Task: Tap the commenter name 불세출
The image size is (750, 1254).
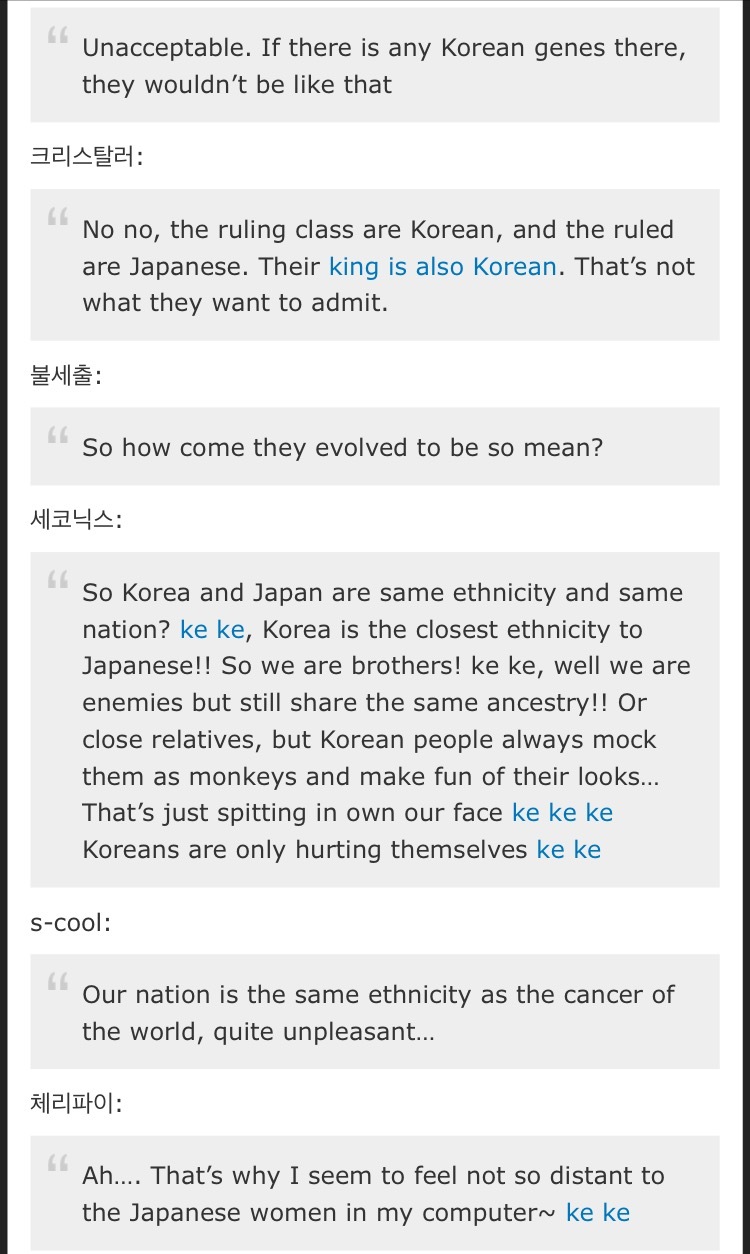Action: point(66,374)
